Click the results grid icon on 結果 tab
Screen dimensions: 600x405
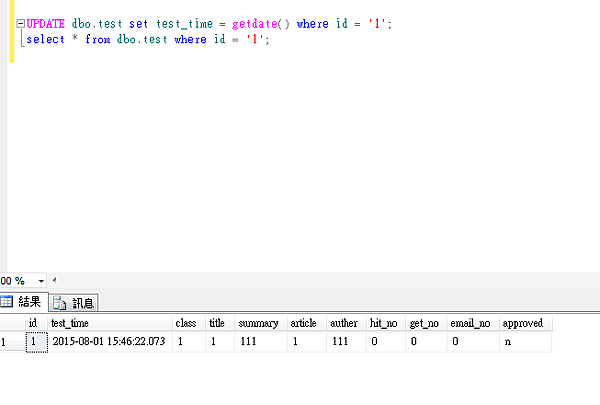click(x=7, y=302)
